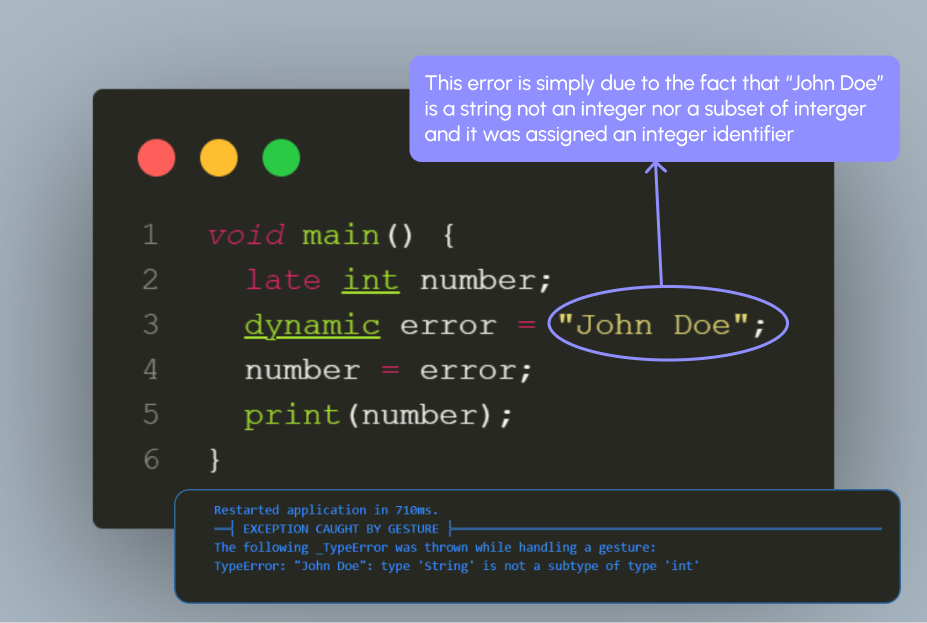This screenshot has height=623, width=927.
Task: Click the closing brace on line 6
Action: pos(215,460)
